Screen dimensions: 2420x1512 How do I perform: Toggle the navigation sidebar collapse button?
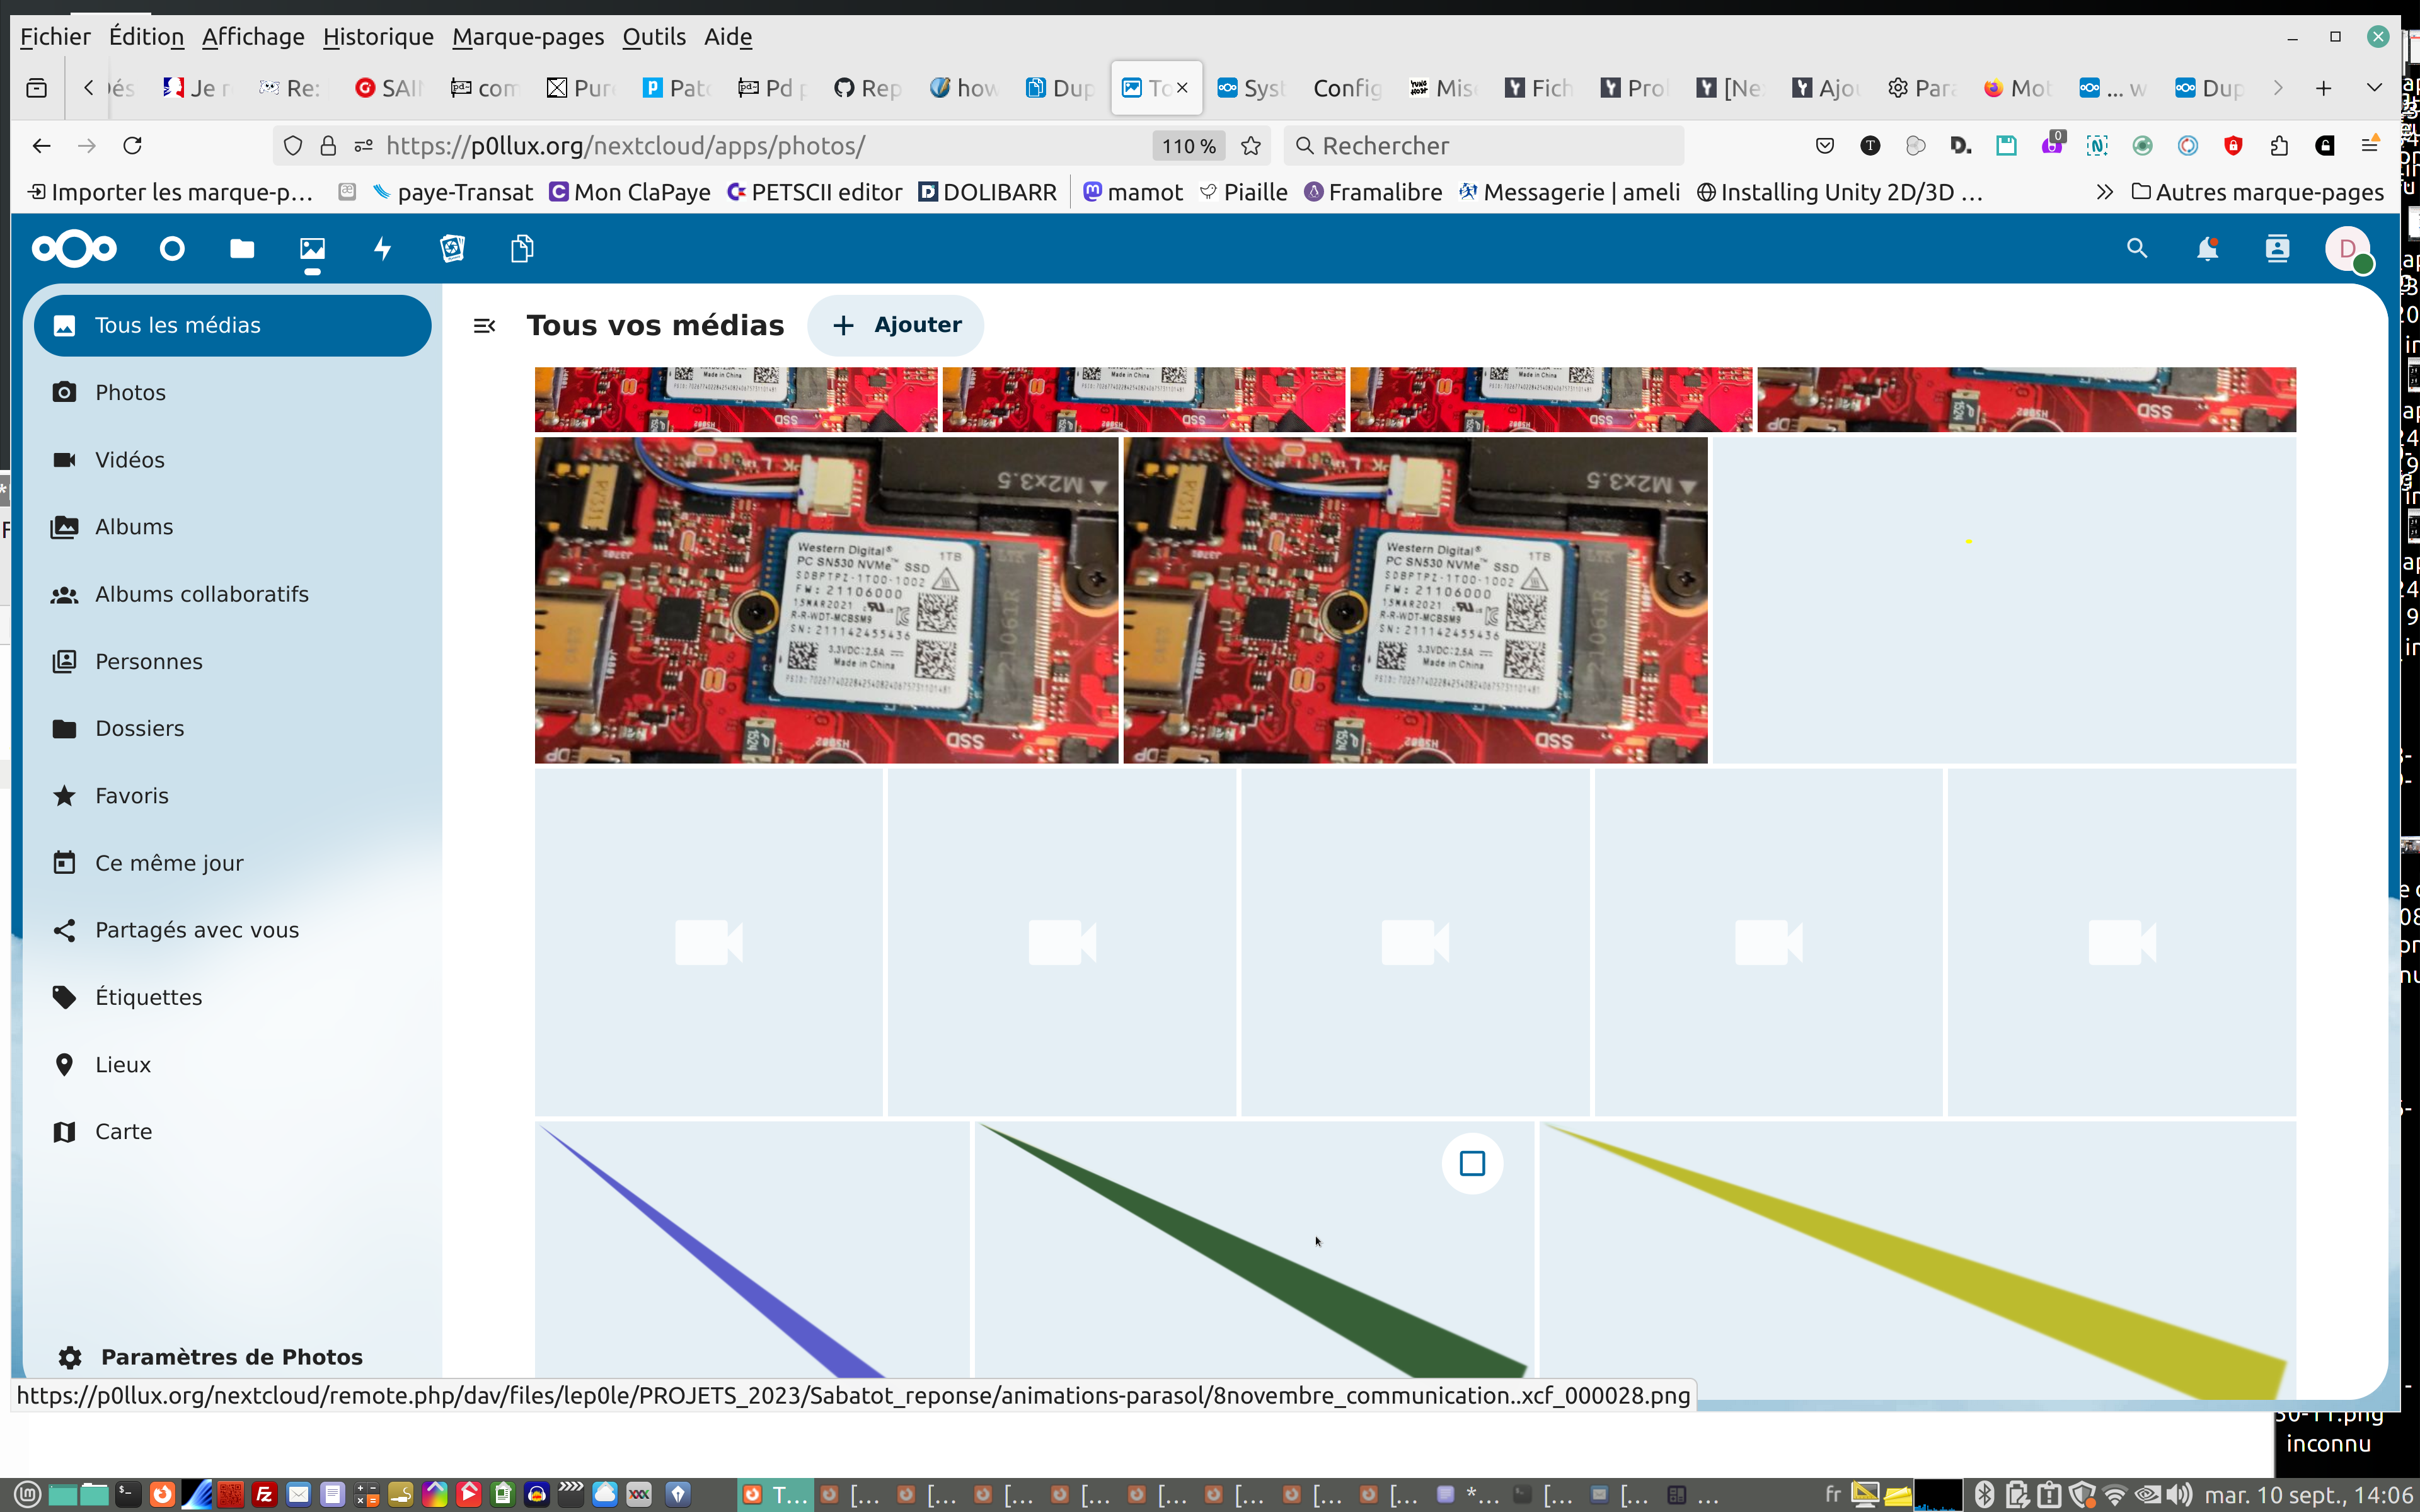[x=484, y=325]
